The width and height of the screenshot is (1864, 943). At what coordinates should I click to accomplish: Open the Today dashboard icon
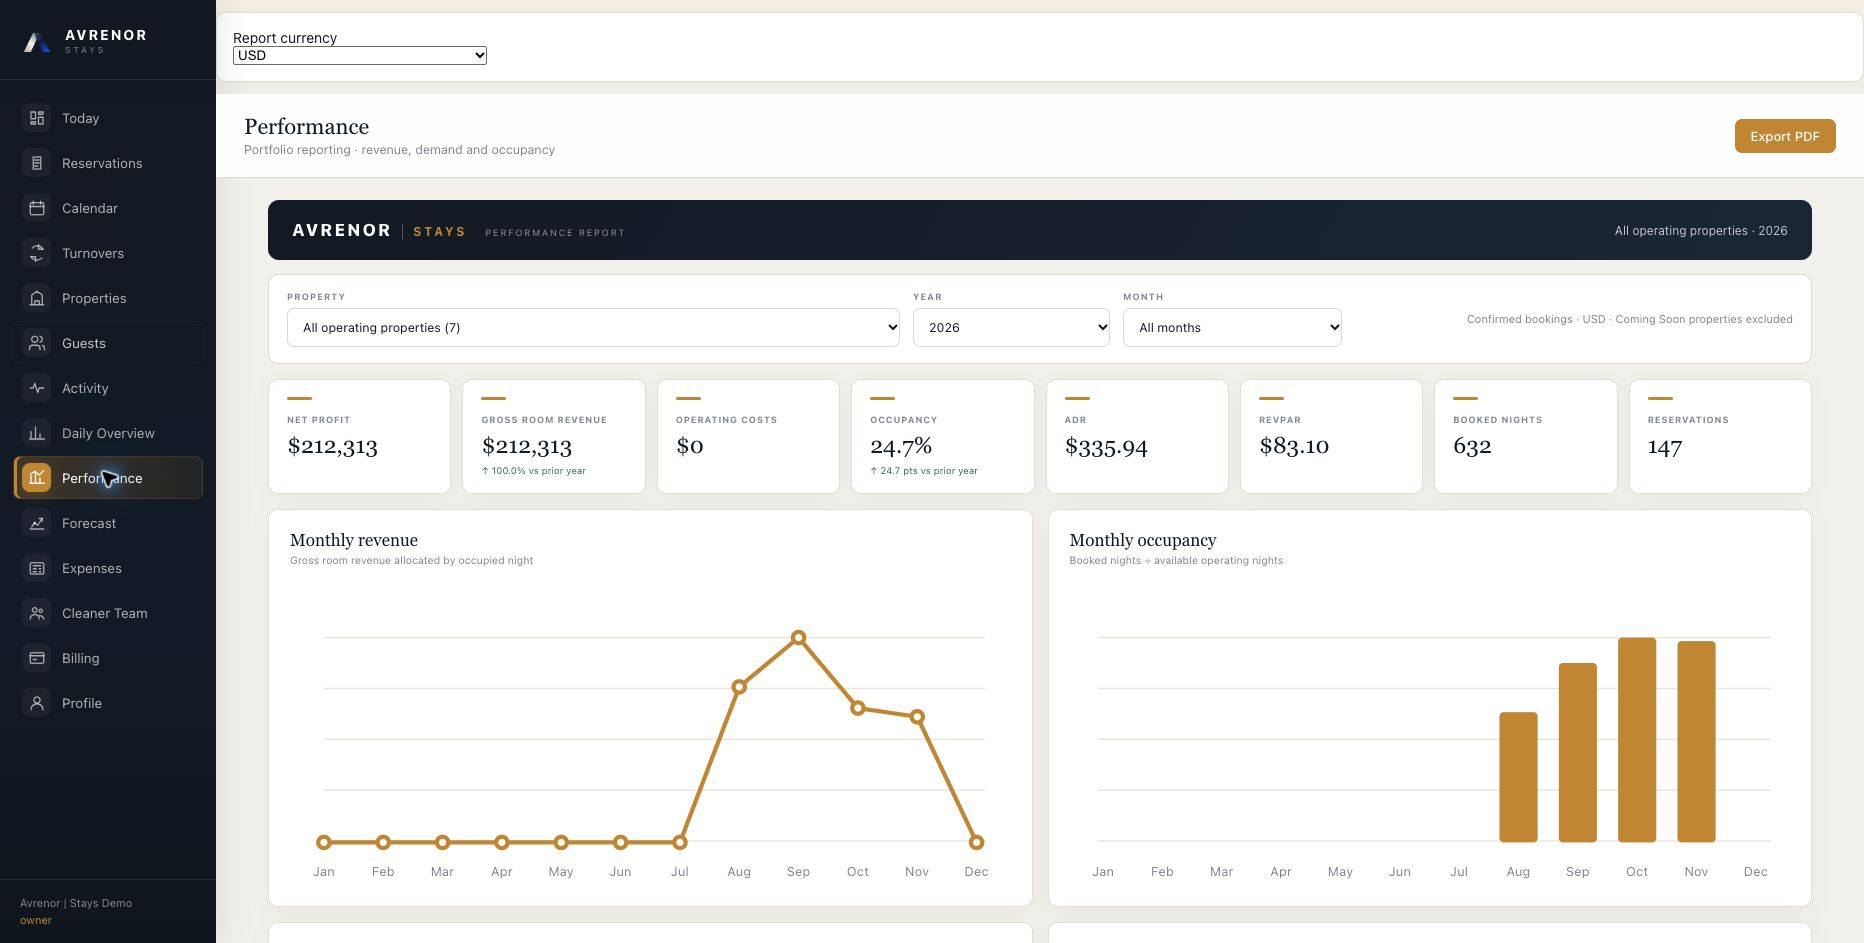[37, 118]
